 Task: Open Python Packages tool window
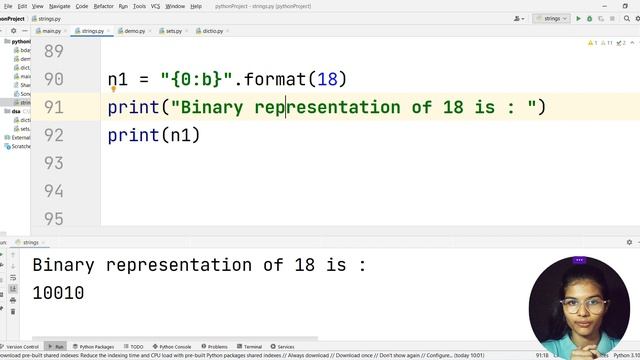pos(93,347)
